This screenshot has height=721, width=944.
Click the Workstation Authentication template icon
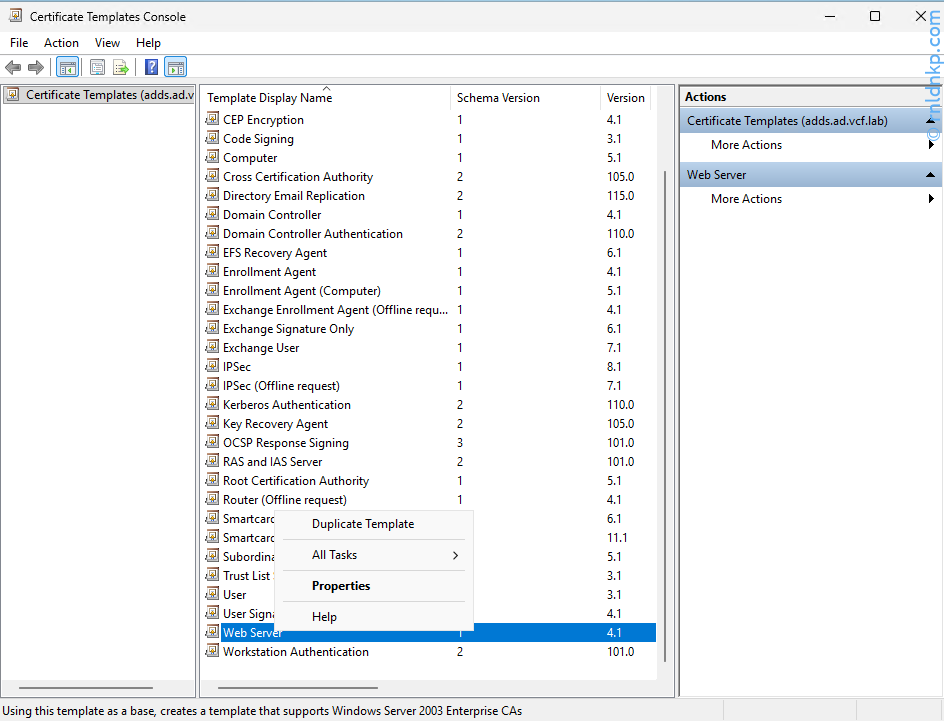(212, 652)
